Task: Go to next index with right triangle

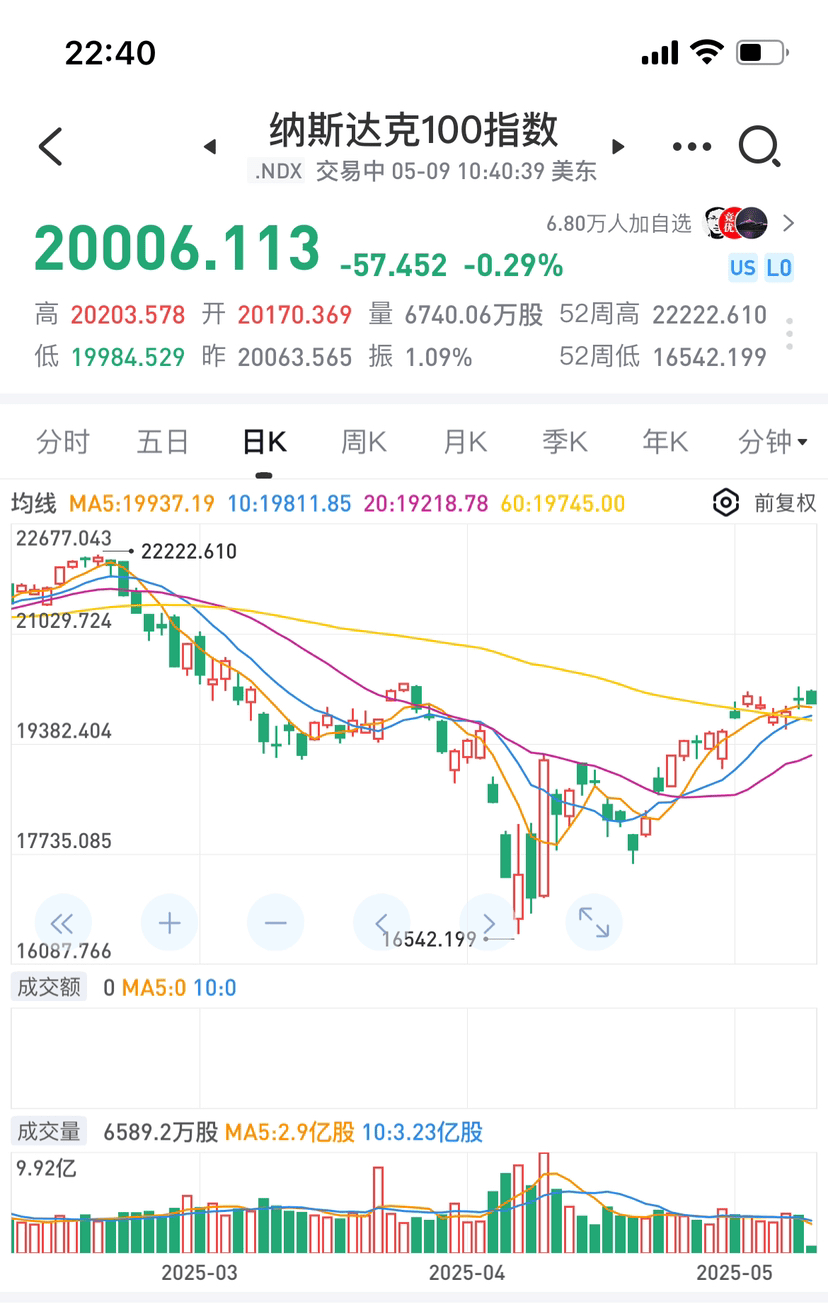Action: tap(618, 147)
